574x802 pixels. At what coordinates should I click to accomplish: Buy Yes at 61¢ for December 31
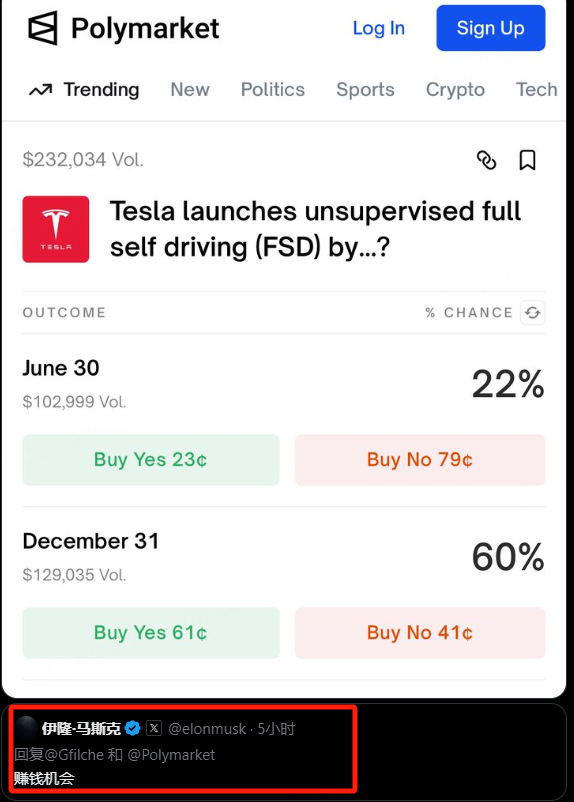pos(151,633)
